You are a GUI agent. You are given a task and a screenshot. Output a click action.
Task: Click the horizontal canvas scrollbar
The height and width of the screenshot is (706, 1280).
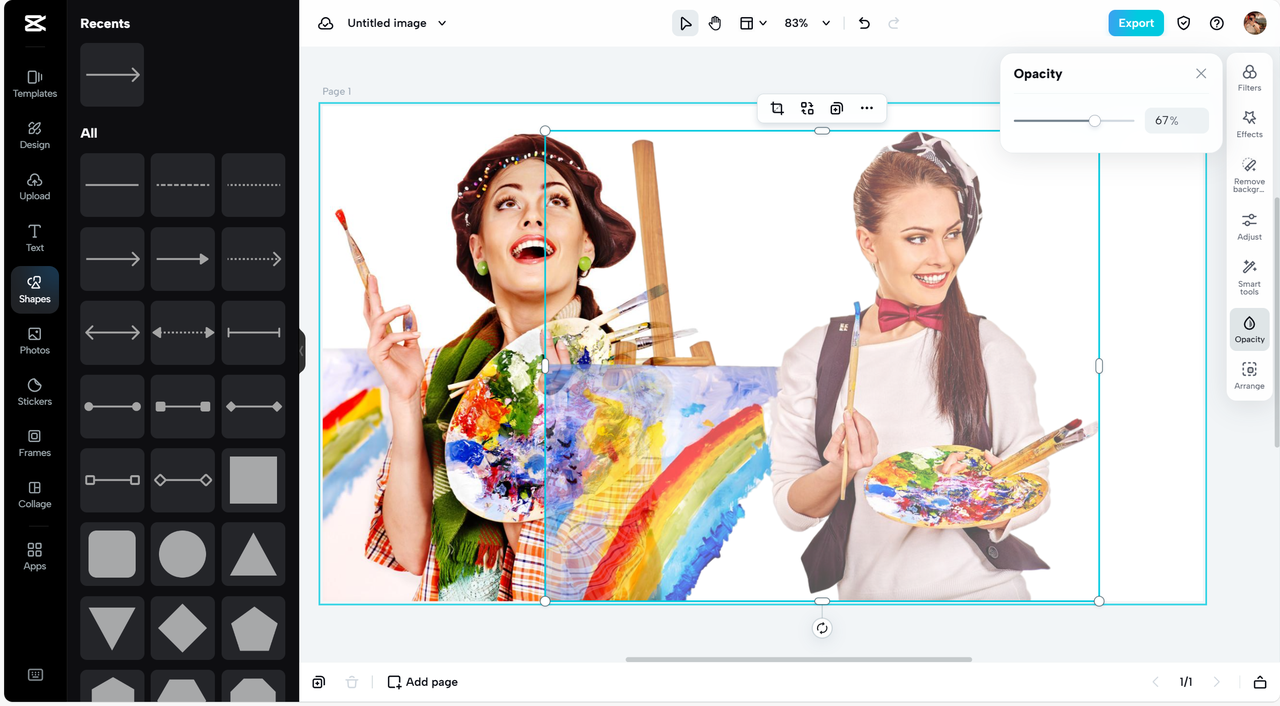(799, 659)
